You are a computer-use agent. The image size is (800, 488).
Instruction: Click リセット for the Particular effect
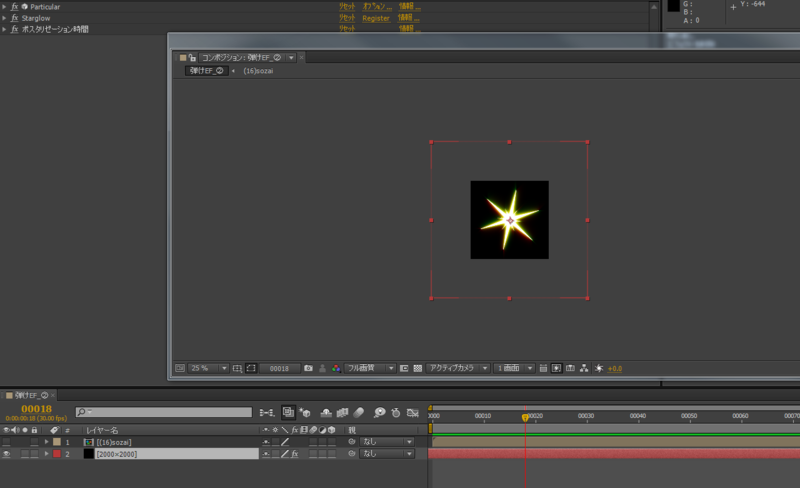click(347, 7)
